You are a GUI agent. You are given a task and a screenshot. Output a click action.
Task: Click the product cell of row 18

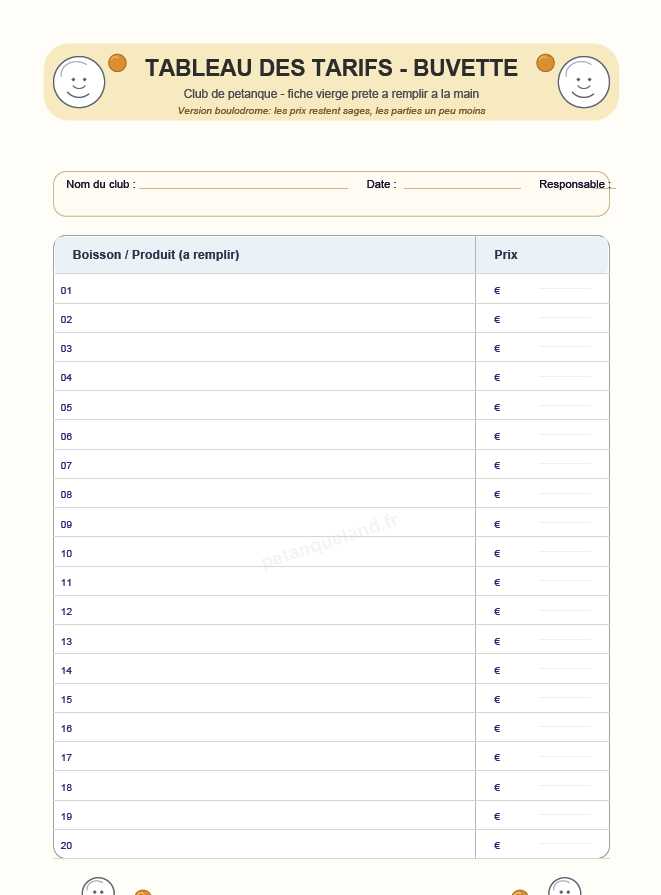265,786
